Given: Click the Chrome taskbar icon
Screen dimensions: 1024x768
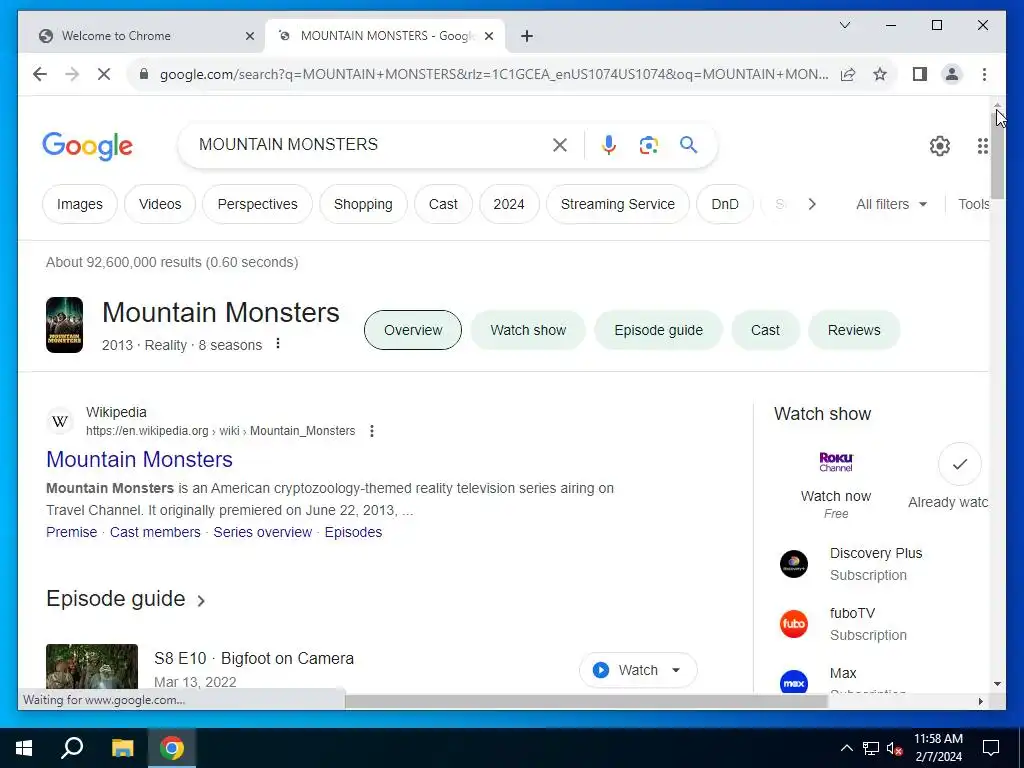Looking at the screenshot, I should coord(172,748).
